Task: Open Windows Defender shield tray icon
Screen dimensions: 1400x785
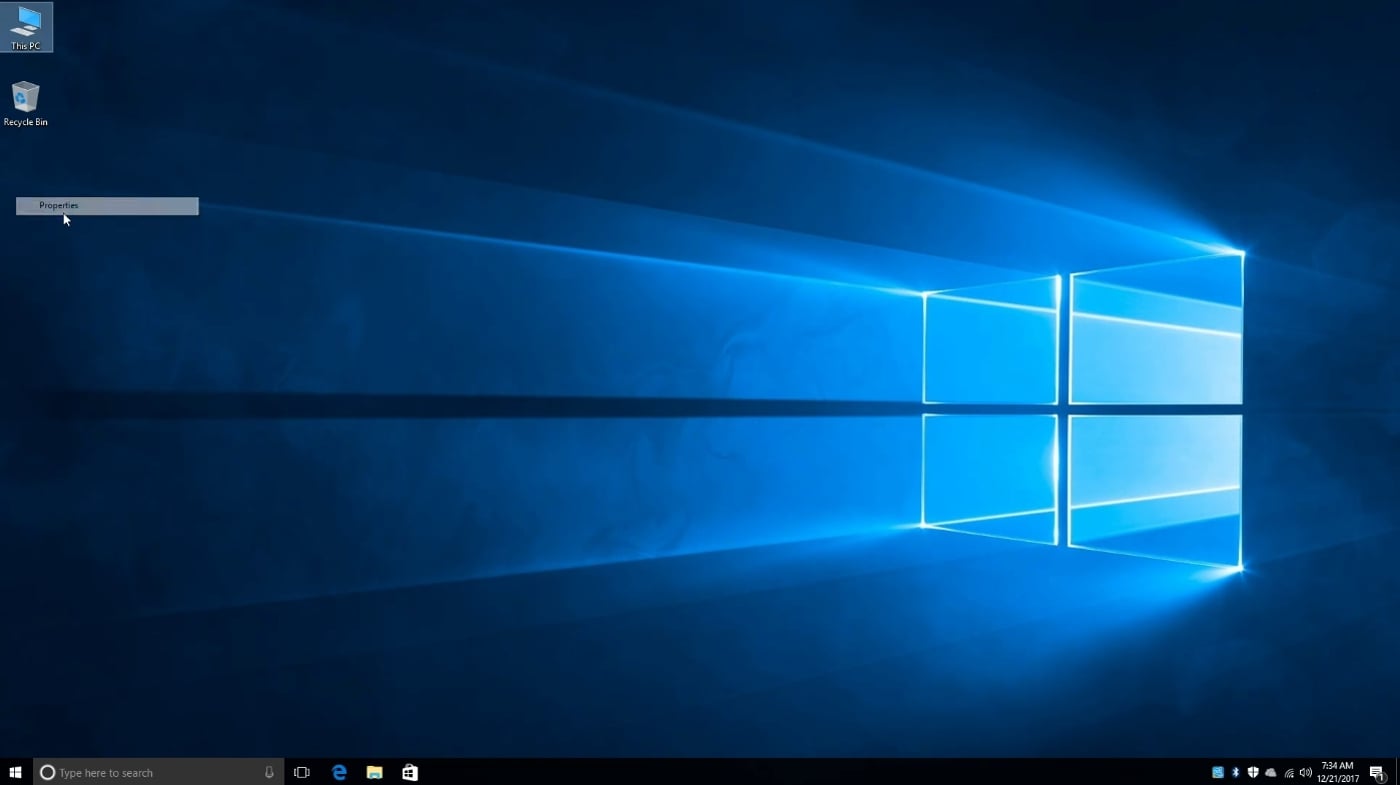Action: [x=1253, y=772]
